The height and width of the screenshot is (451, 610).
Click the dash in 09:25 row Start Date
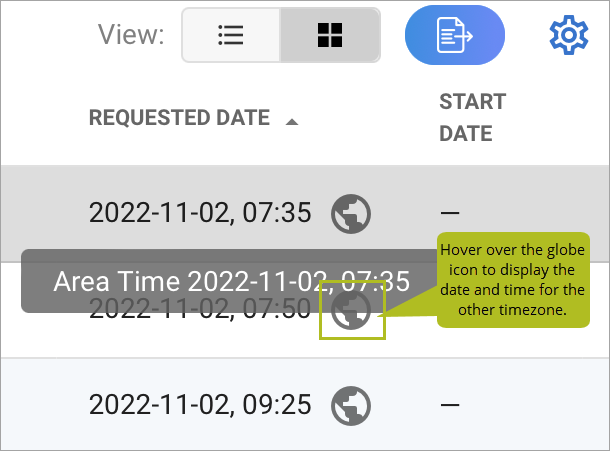pyautogui.click(x=450, y=405)
